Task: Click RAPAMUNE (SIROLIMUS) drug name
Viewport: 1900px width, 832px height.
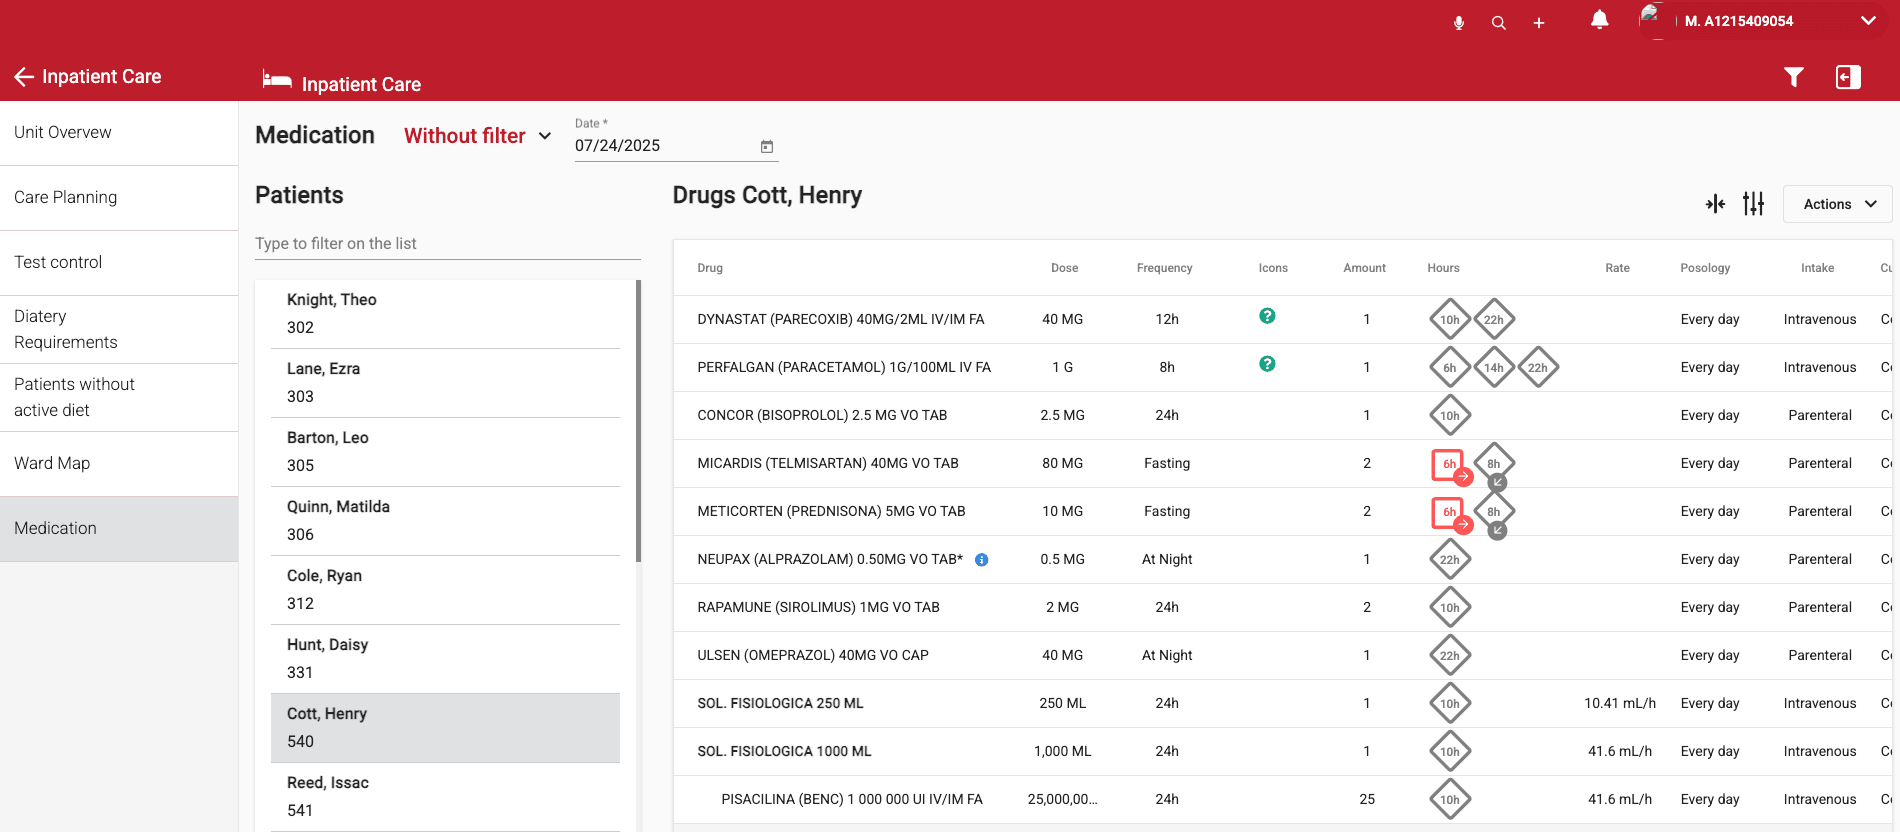Action: click(x=818, y=608)
